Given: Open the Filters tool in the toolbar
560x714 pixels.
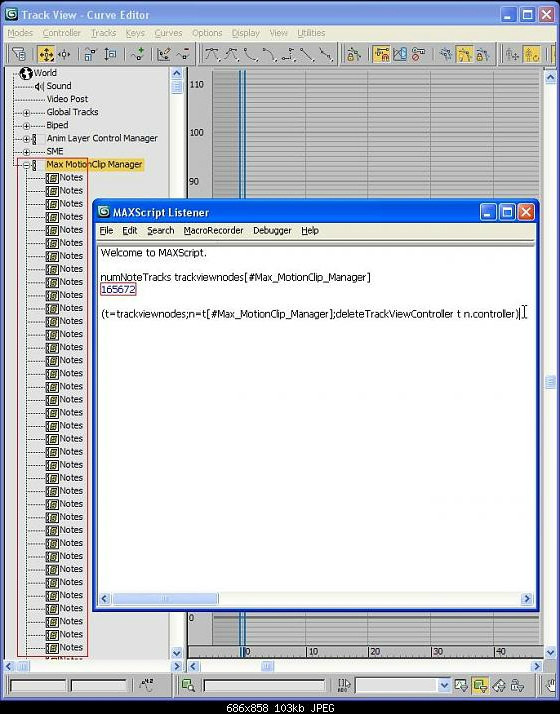Looking at the screenshot, I should click(19, 55).
